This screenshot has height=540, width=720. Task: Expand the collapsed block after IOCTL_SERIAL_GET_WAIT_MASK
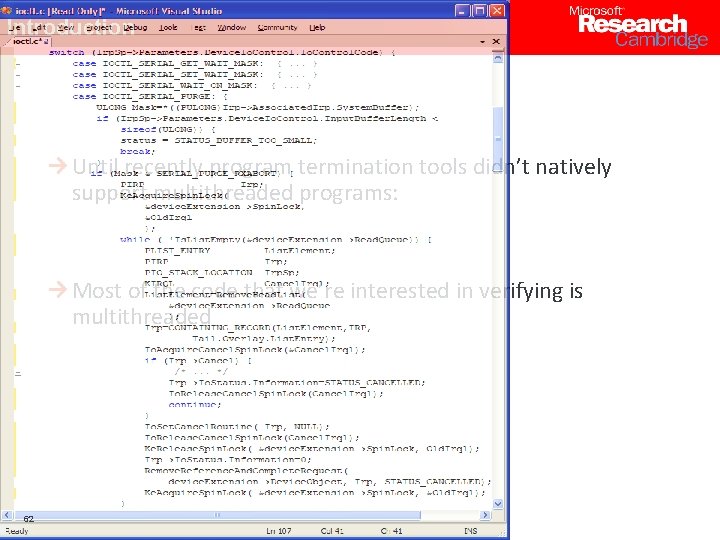(x=297, y=64)
